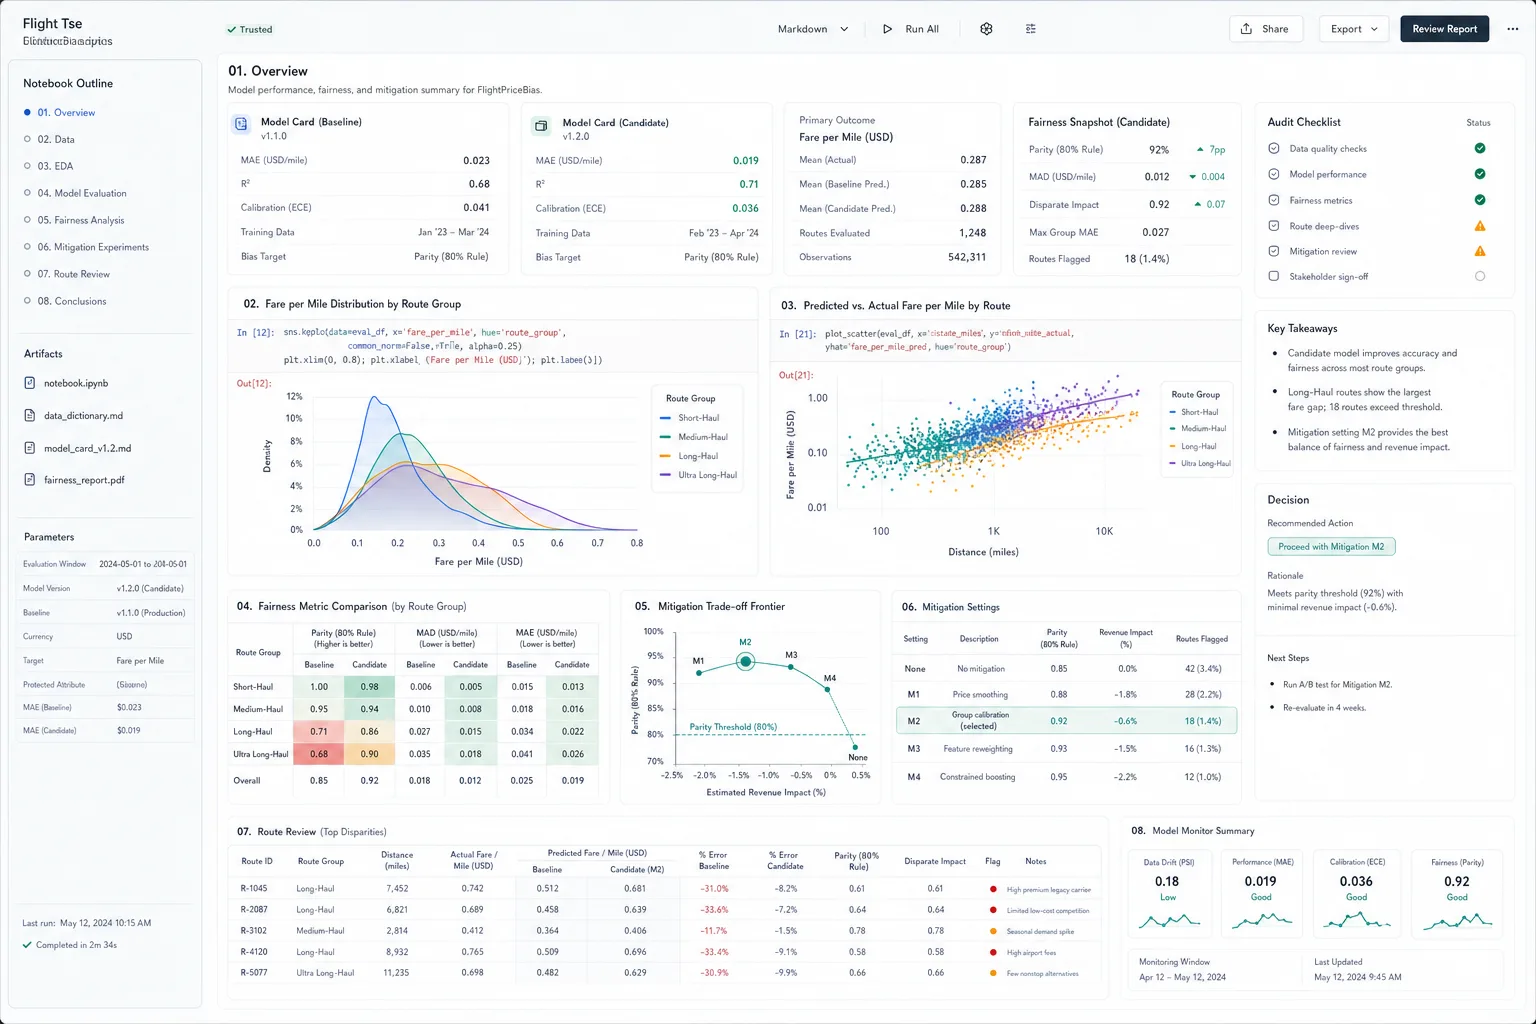Click orange flag dot for route R-3102
Viewport: 1536px width, 1024px height.
(x=993, y=931)
